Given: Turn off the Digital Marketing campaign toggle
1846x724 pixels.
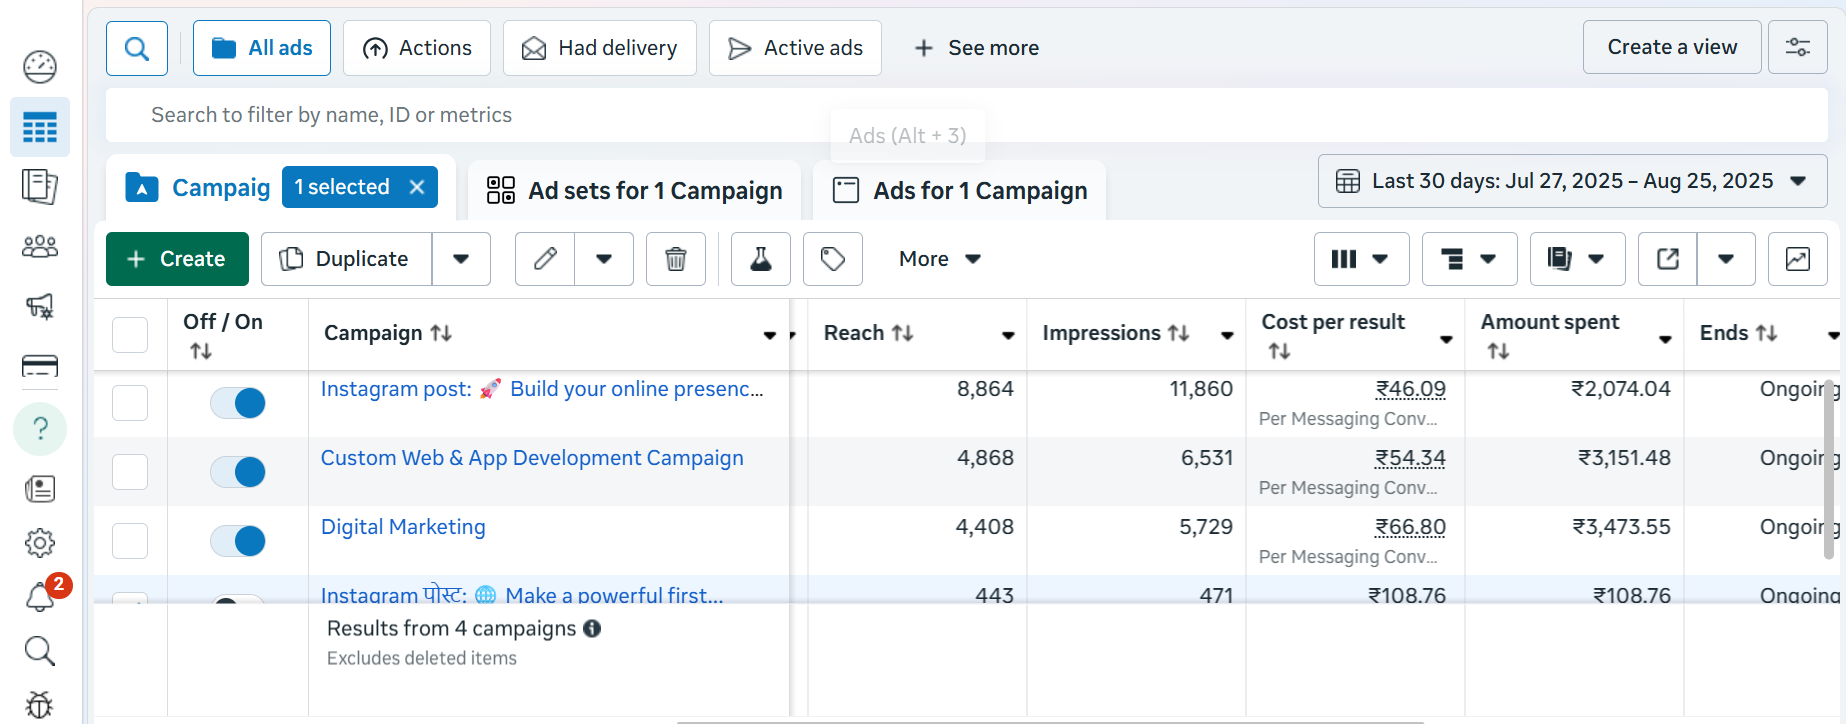Looking at the screenshot, I should 238,541.
